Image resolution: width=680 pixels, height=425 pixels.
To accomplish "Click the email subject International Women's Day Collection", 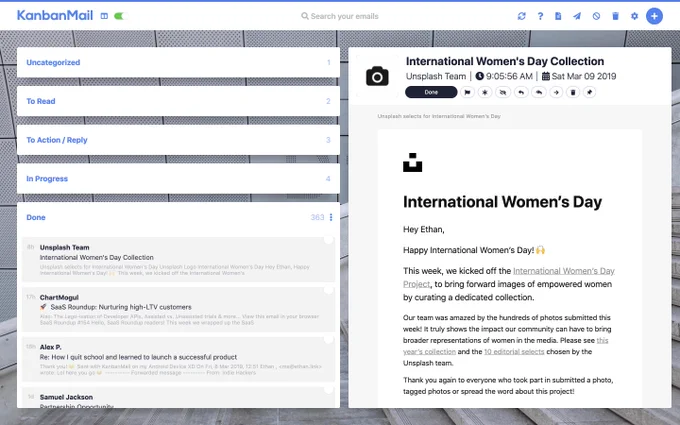I will coord(505,61).
